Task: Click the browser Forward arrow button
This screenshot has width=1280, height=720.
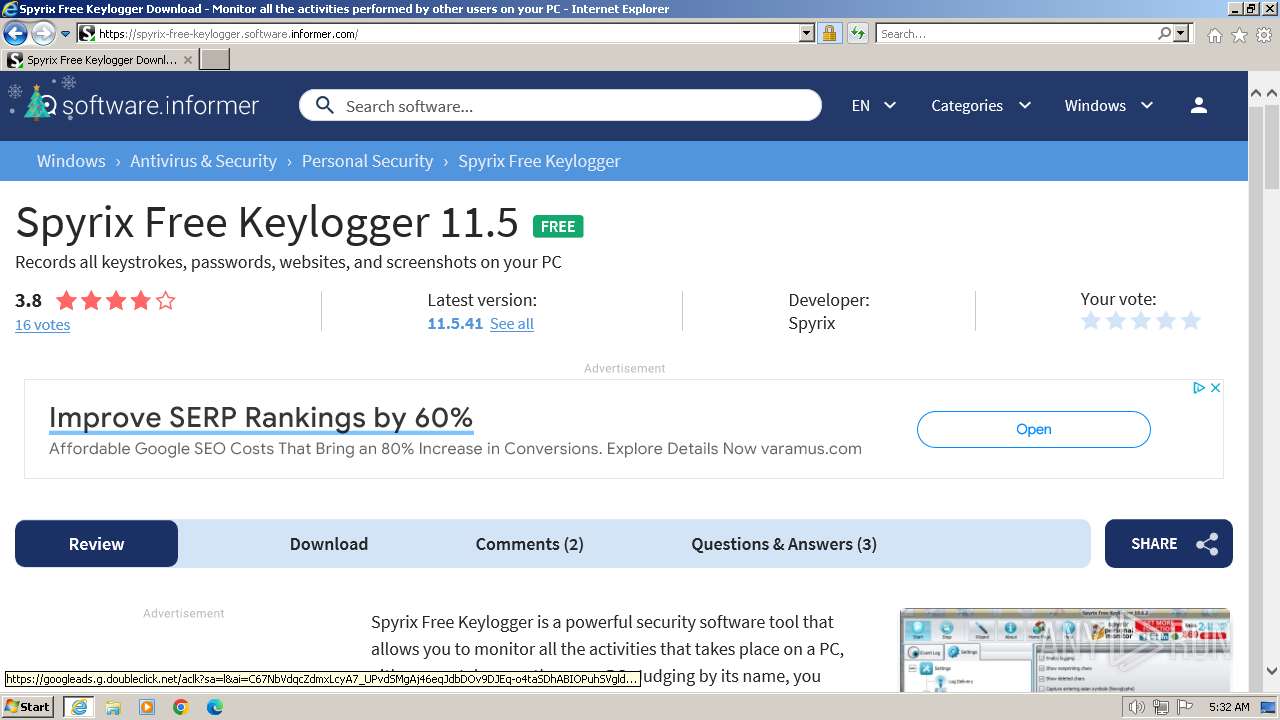Action: (x=43, y=33)
